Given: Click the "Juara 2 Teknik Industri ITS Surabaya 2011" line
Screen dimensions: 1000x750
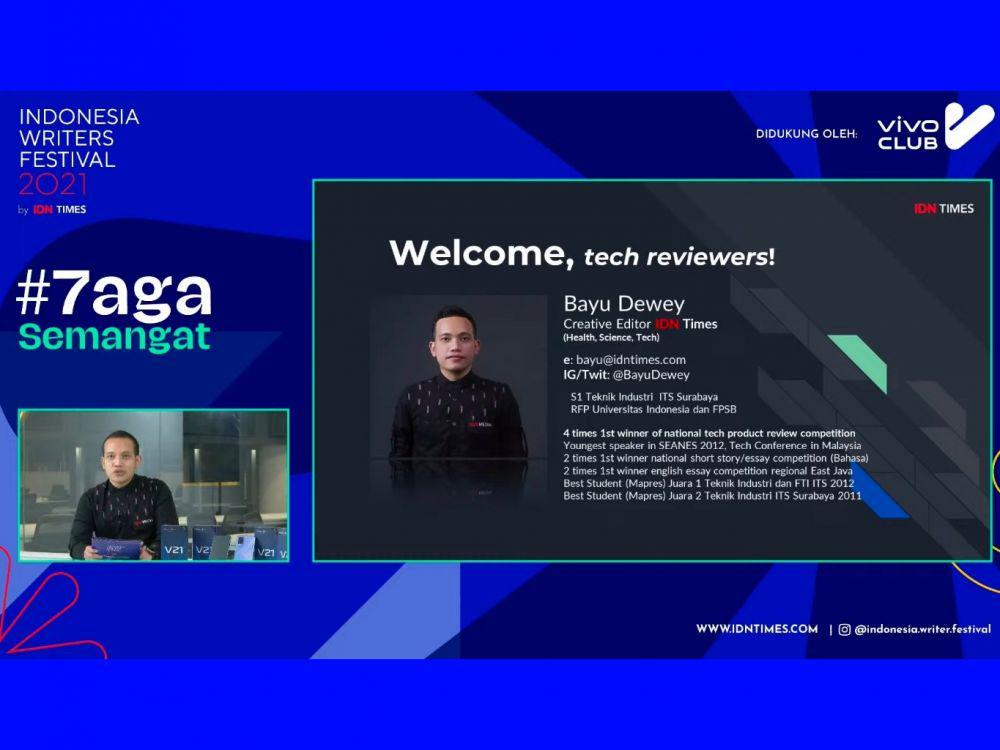Looking at the screenshot, I should coord(712,496).
